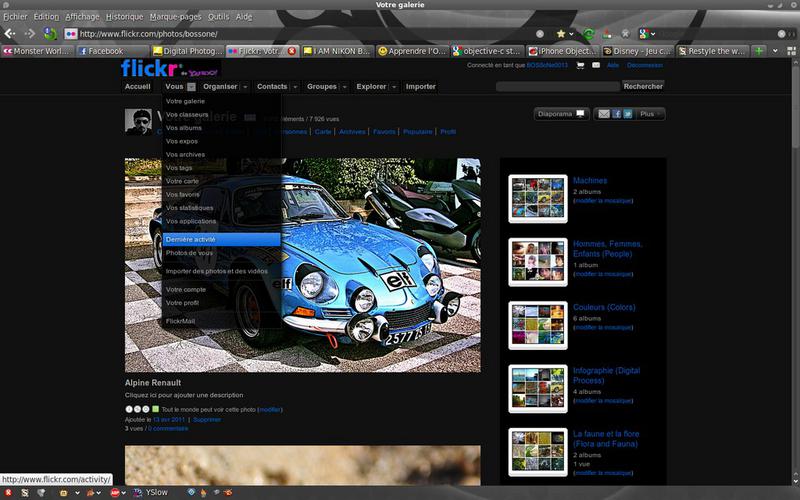
Task: Expand the Organiser dropdown arrow
Action: pos(245,87)
